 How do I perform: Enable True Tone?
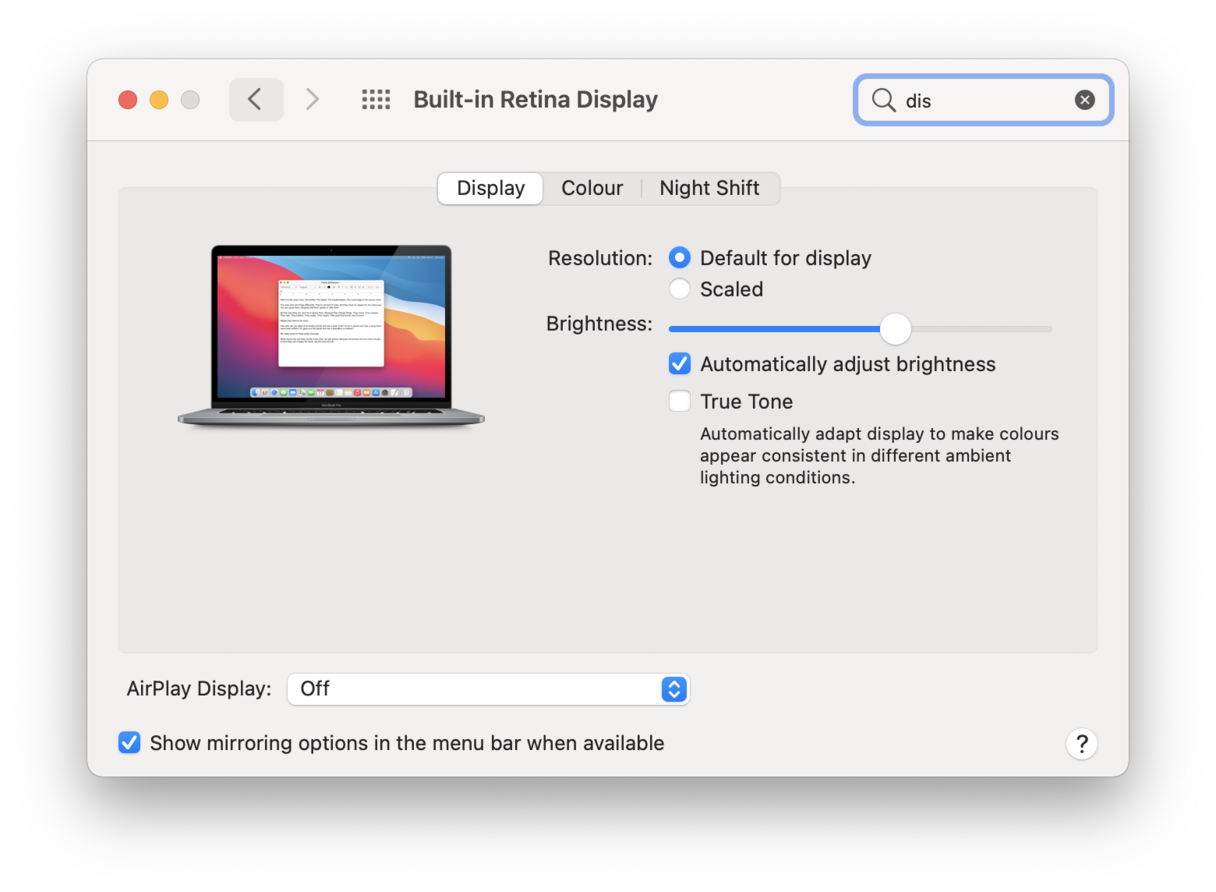680,400
